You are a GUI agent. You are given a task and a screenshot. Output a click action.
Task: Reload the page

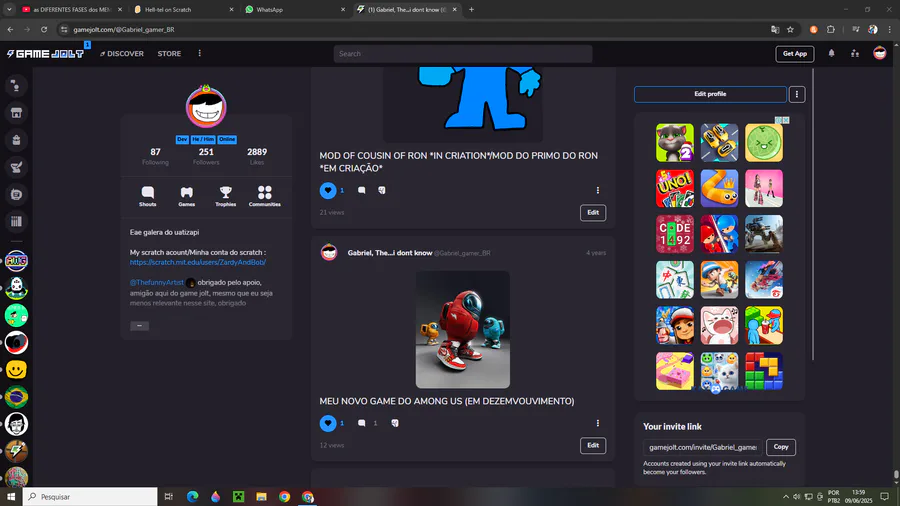pyautogui.click(x=44, y=29)
